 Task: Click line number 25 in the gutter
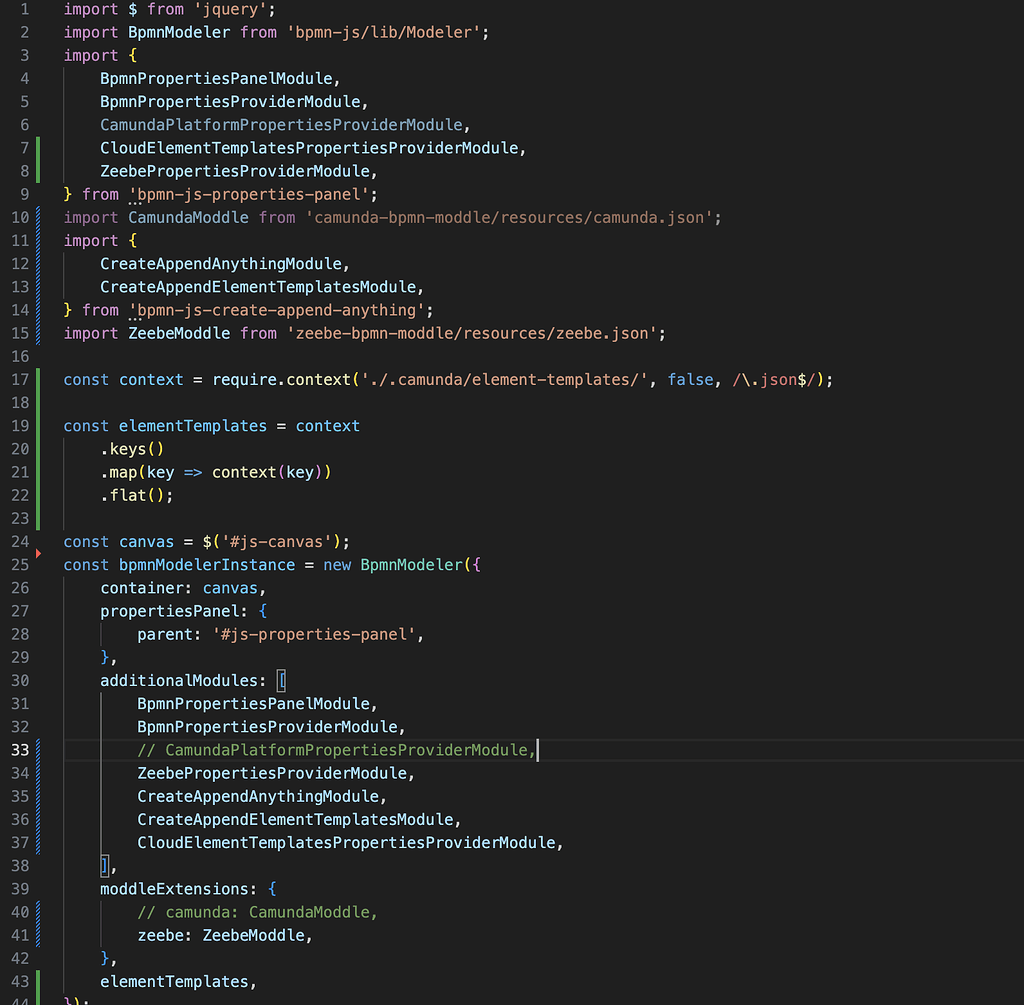click(20, 565)
